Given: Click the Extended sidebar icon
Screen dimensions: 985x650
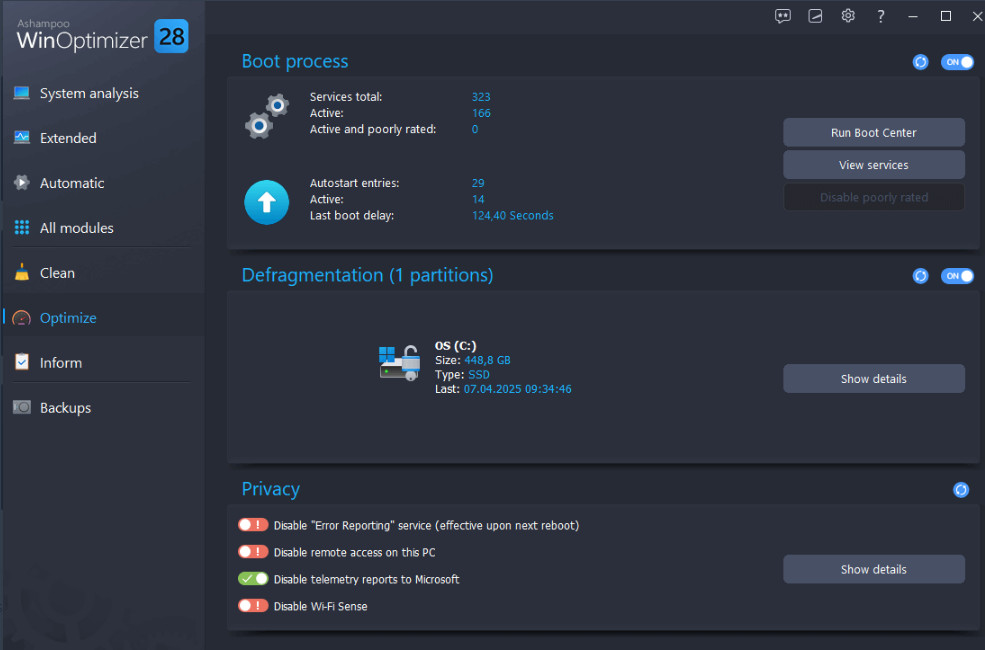Looking at the screenshot, I should tap(22, 138).
